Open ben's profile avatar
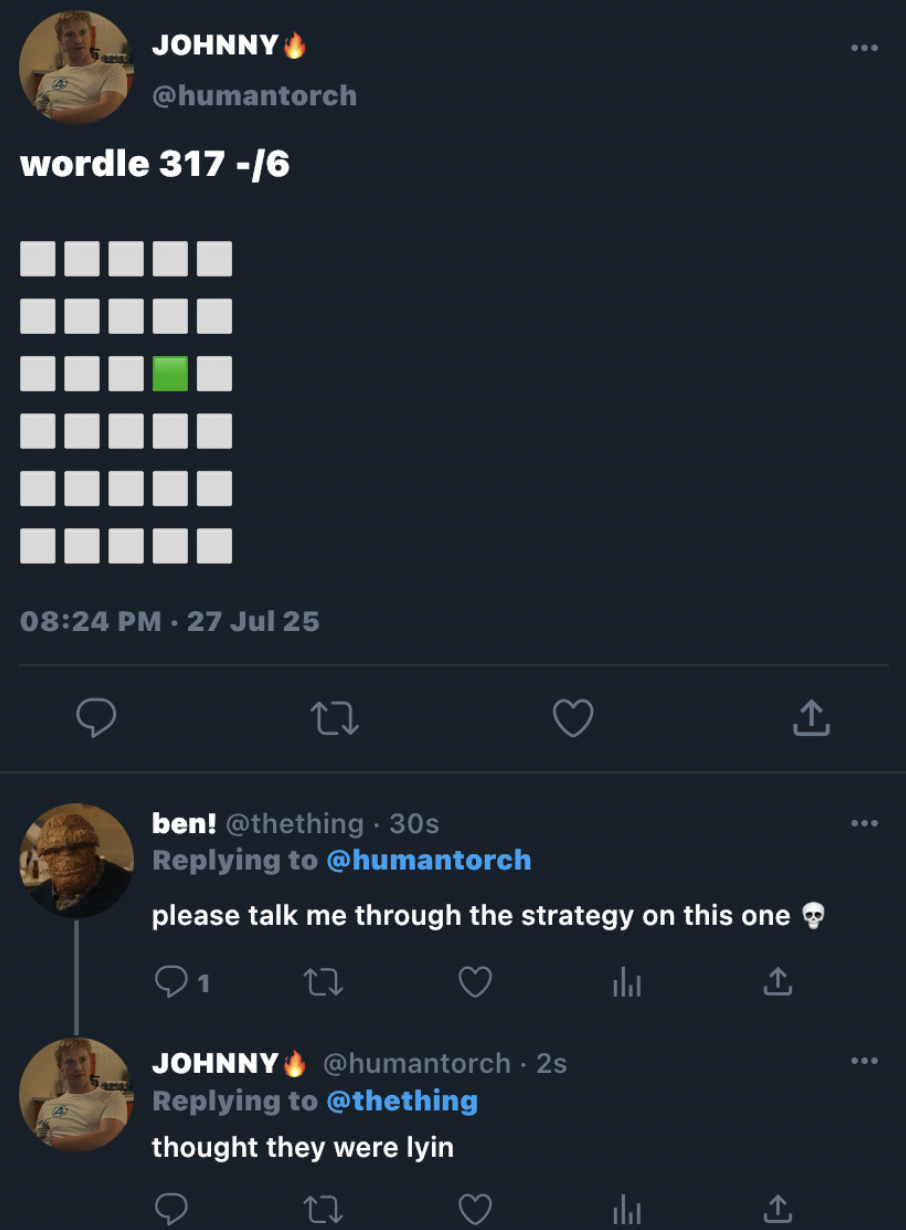 click(x=75, y=860)
